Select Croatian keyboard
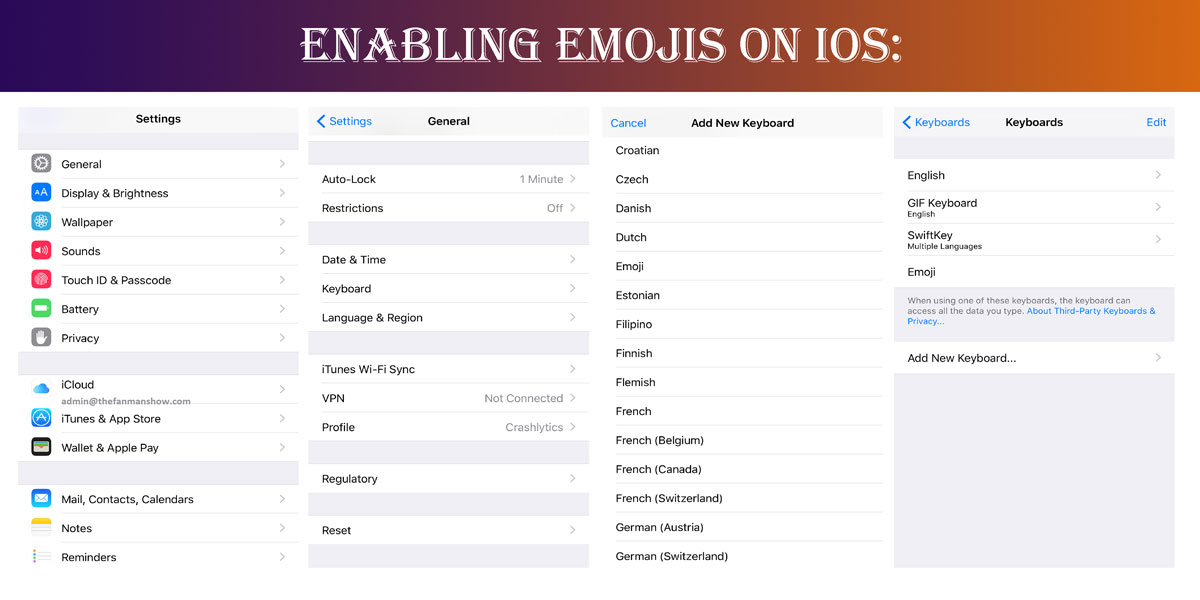This screenshot has height=600, width=1200. pyautogui.click(x=742, y=150)
